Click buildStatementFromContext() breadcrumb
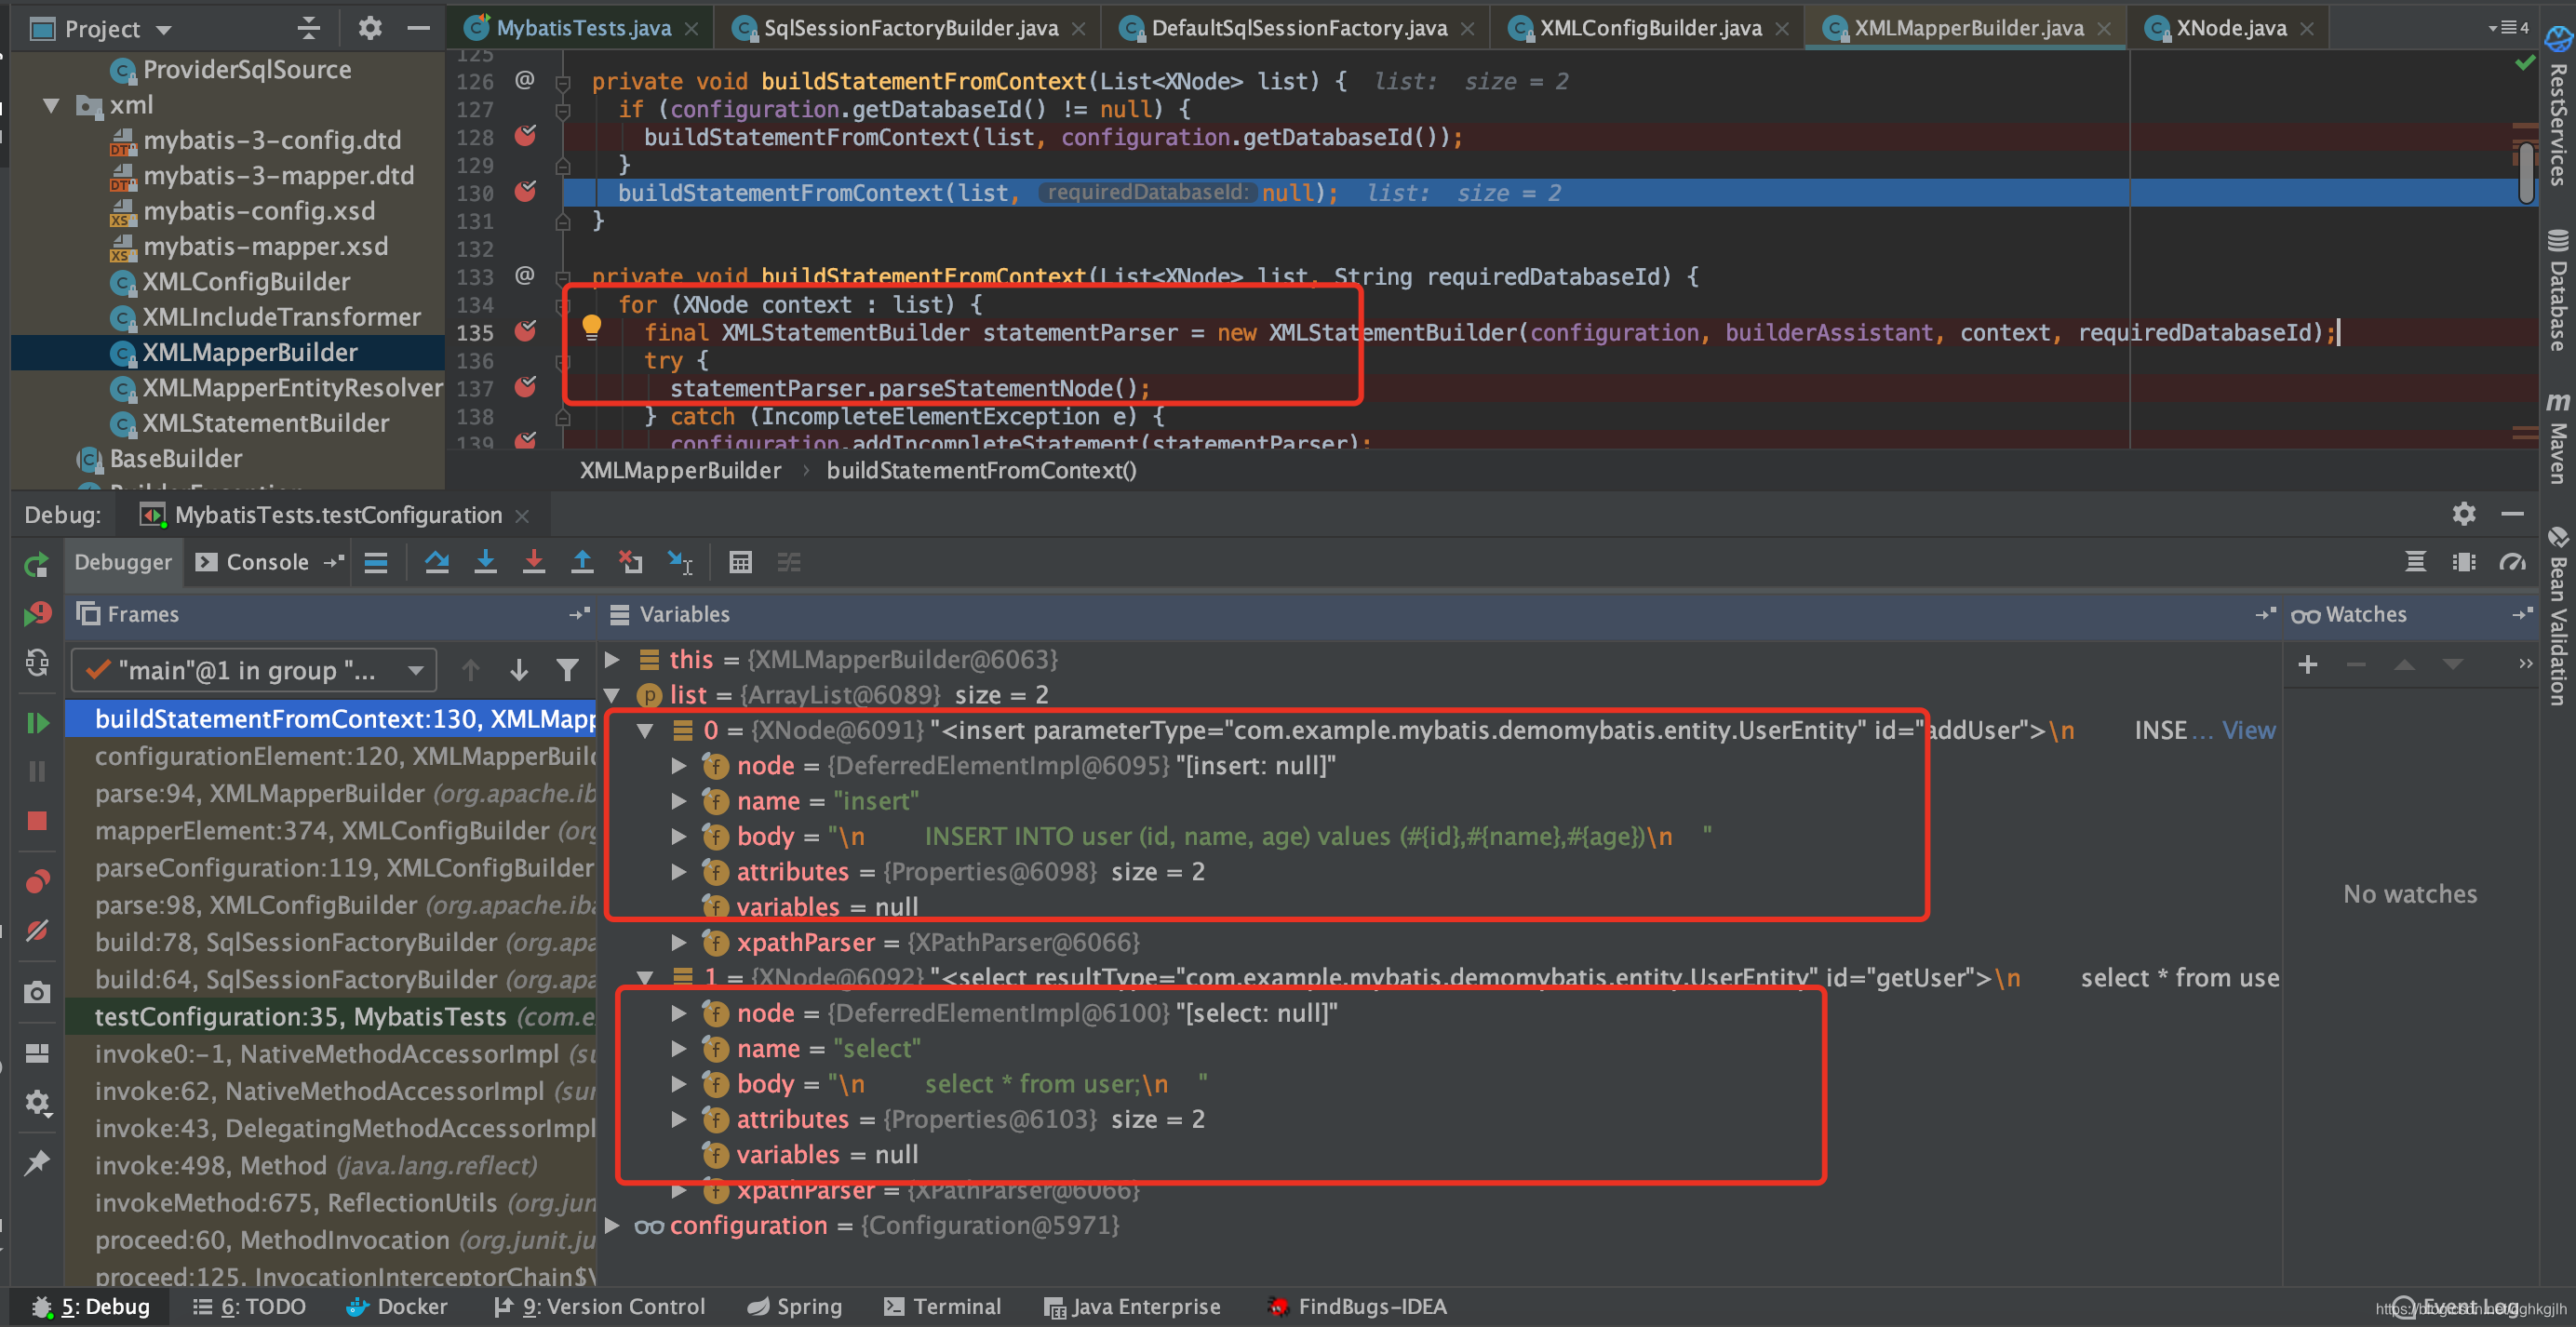This screenshot has height=1327, width=2576. point(981,470)
